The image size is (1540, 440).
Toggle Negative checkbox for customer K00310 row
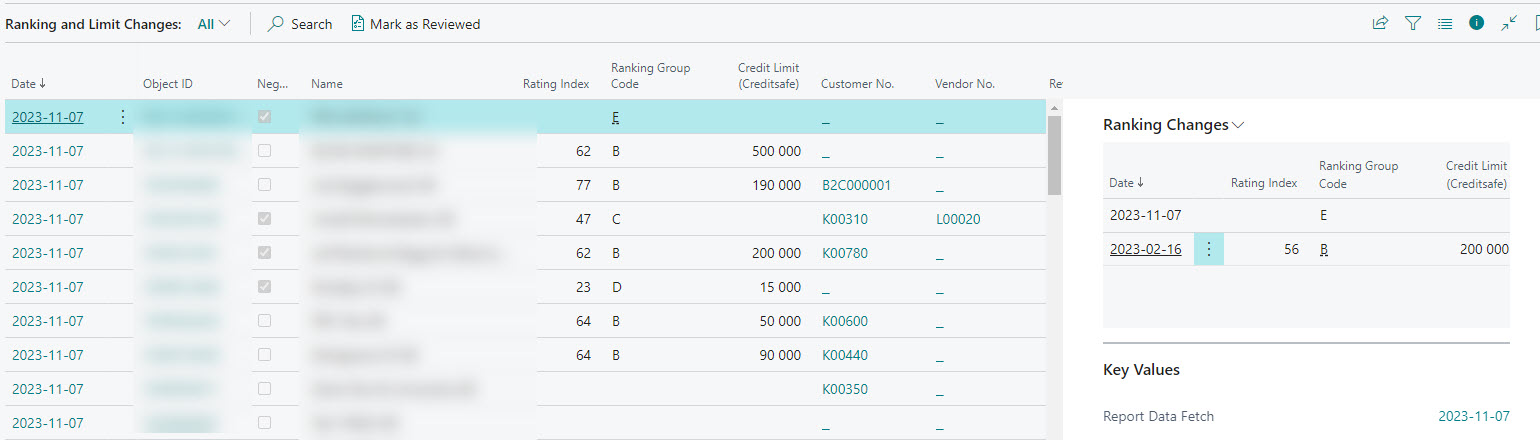[x=264, y=219]
